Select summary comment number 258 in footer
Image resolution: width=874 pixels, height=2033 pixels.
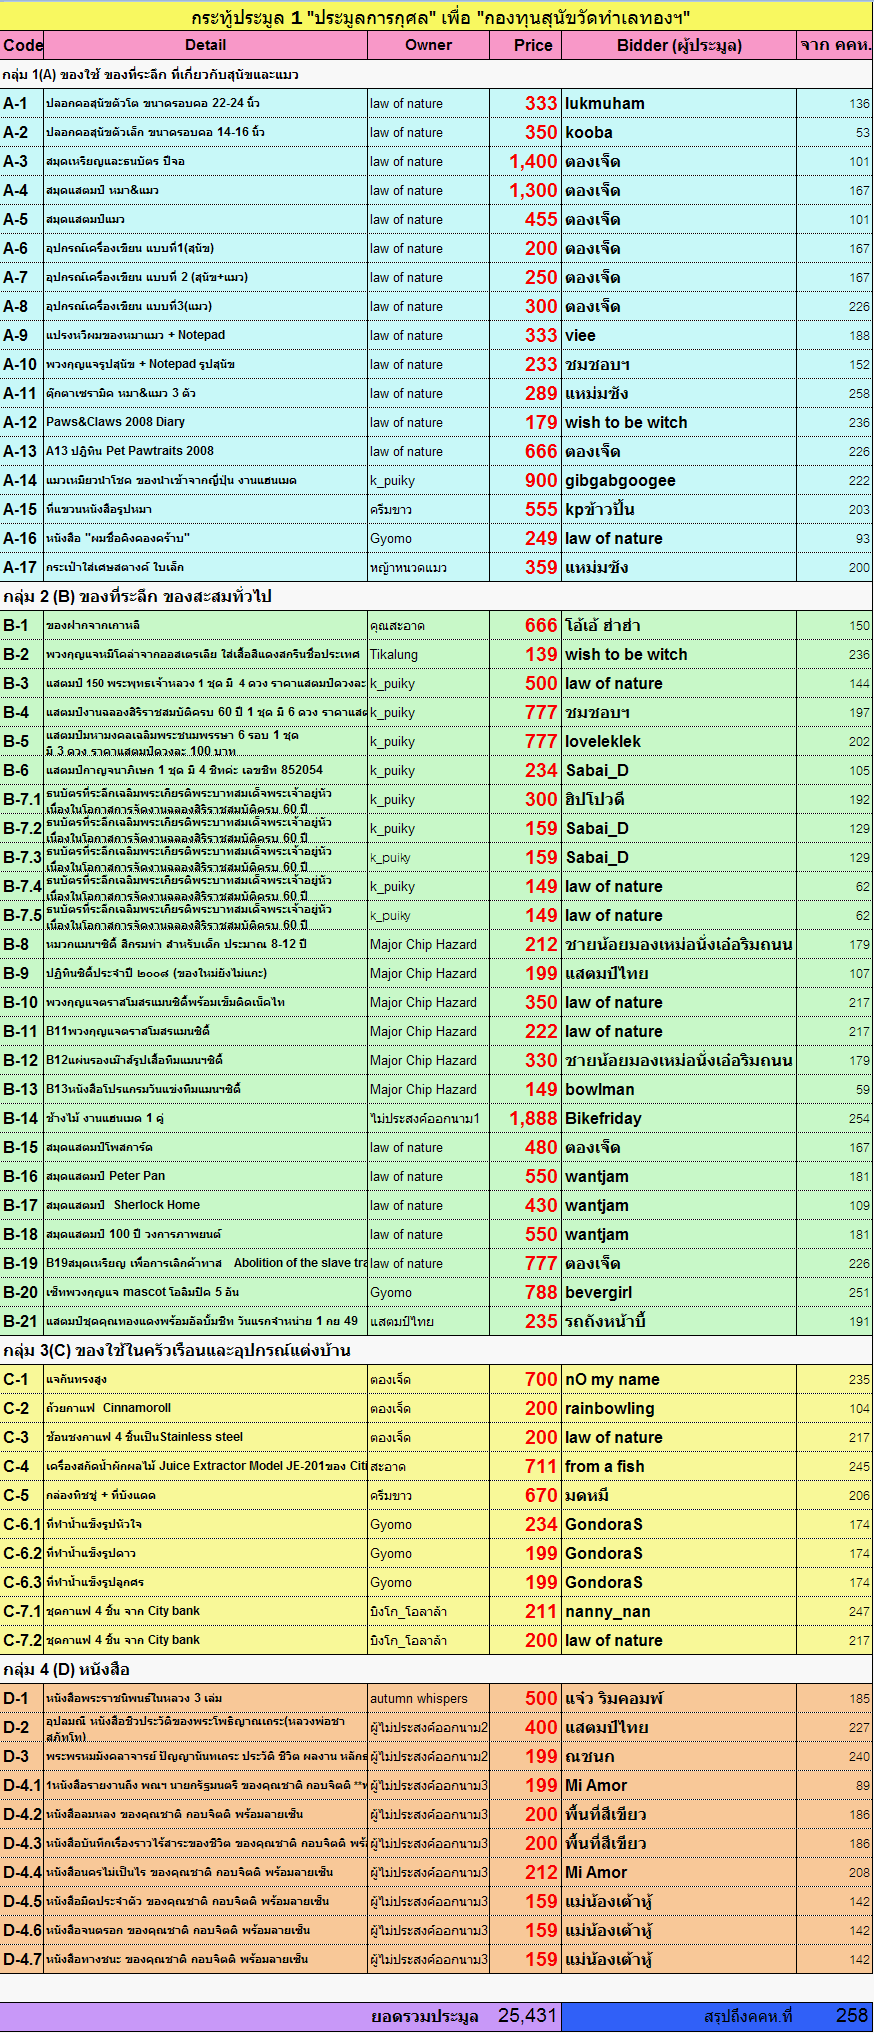pyautogui.click(x=852, y=2016)
